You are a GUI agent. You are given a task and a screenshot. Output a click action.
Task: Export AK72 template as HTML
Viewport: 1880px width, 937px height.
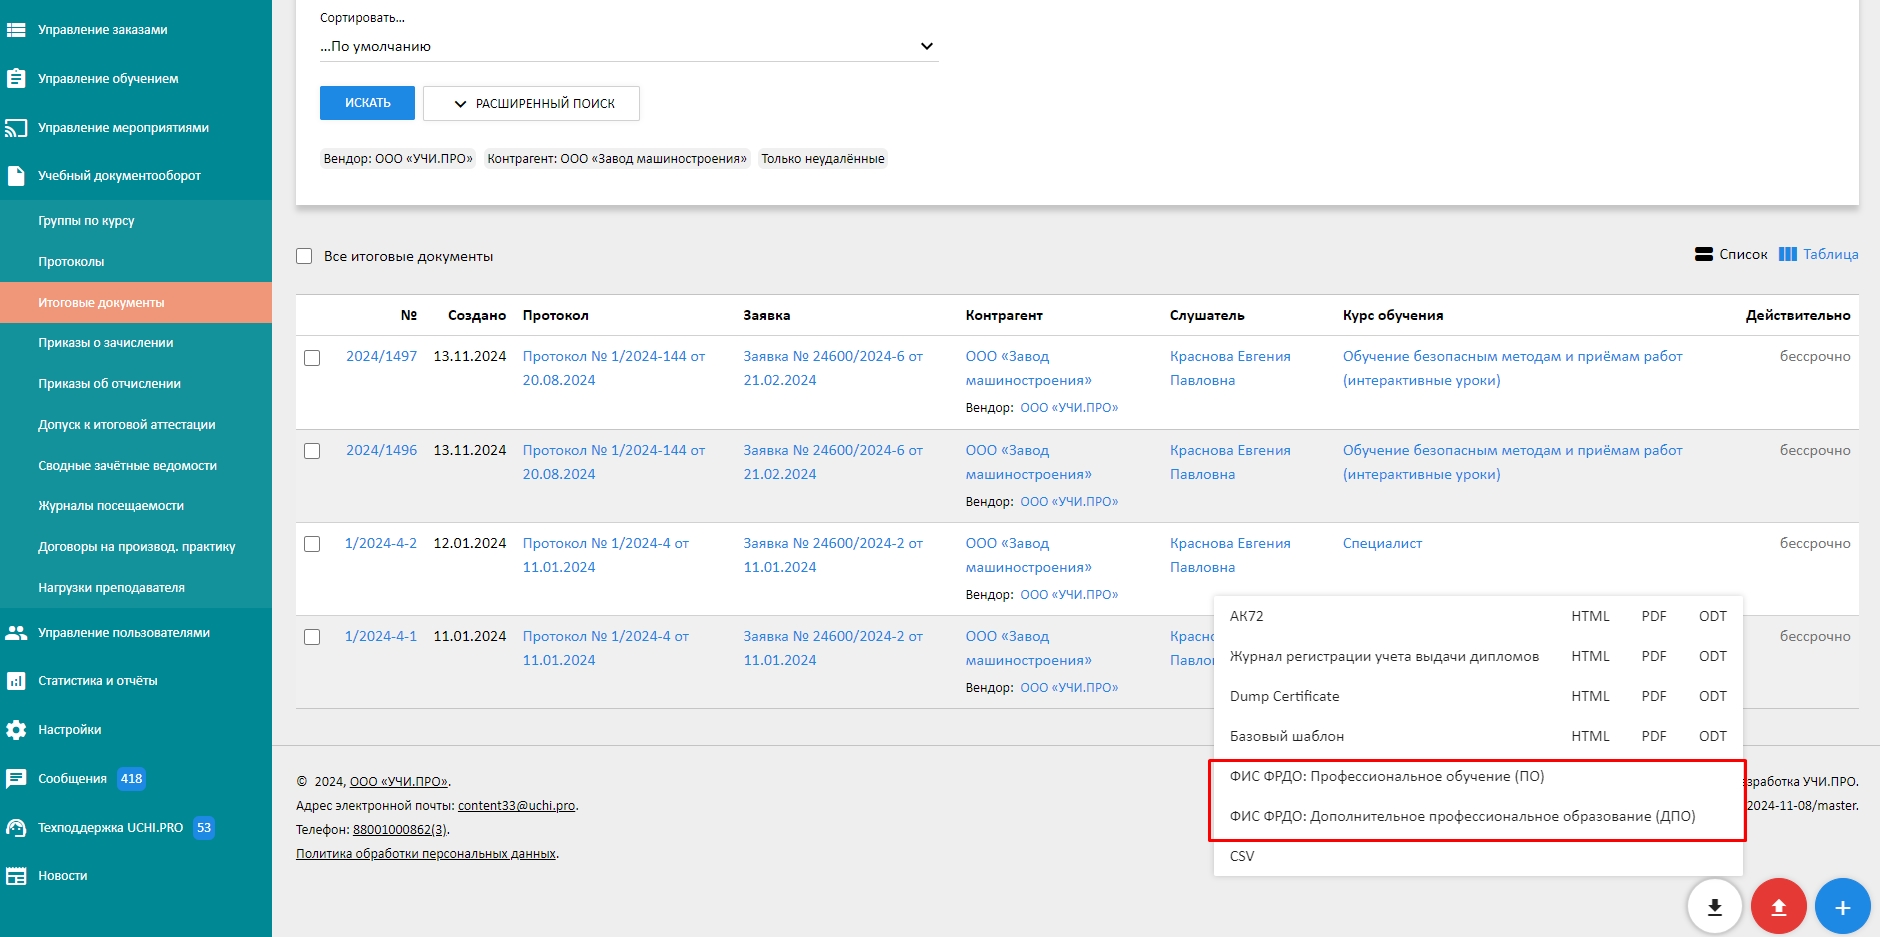[1590, 616]
